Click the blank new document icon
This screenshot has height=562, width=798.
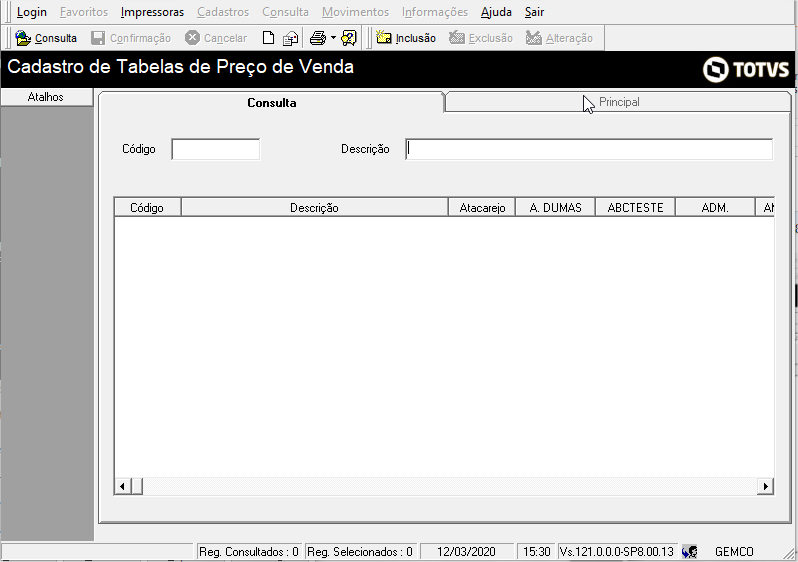point(268,38)
